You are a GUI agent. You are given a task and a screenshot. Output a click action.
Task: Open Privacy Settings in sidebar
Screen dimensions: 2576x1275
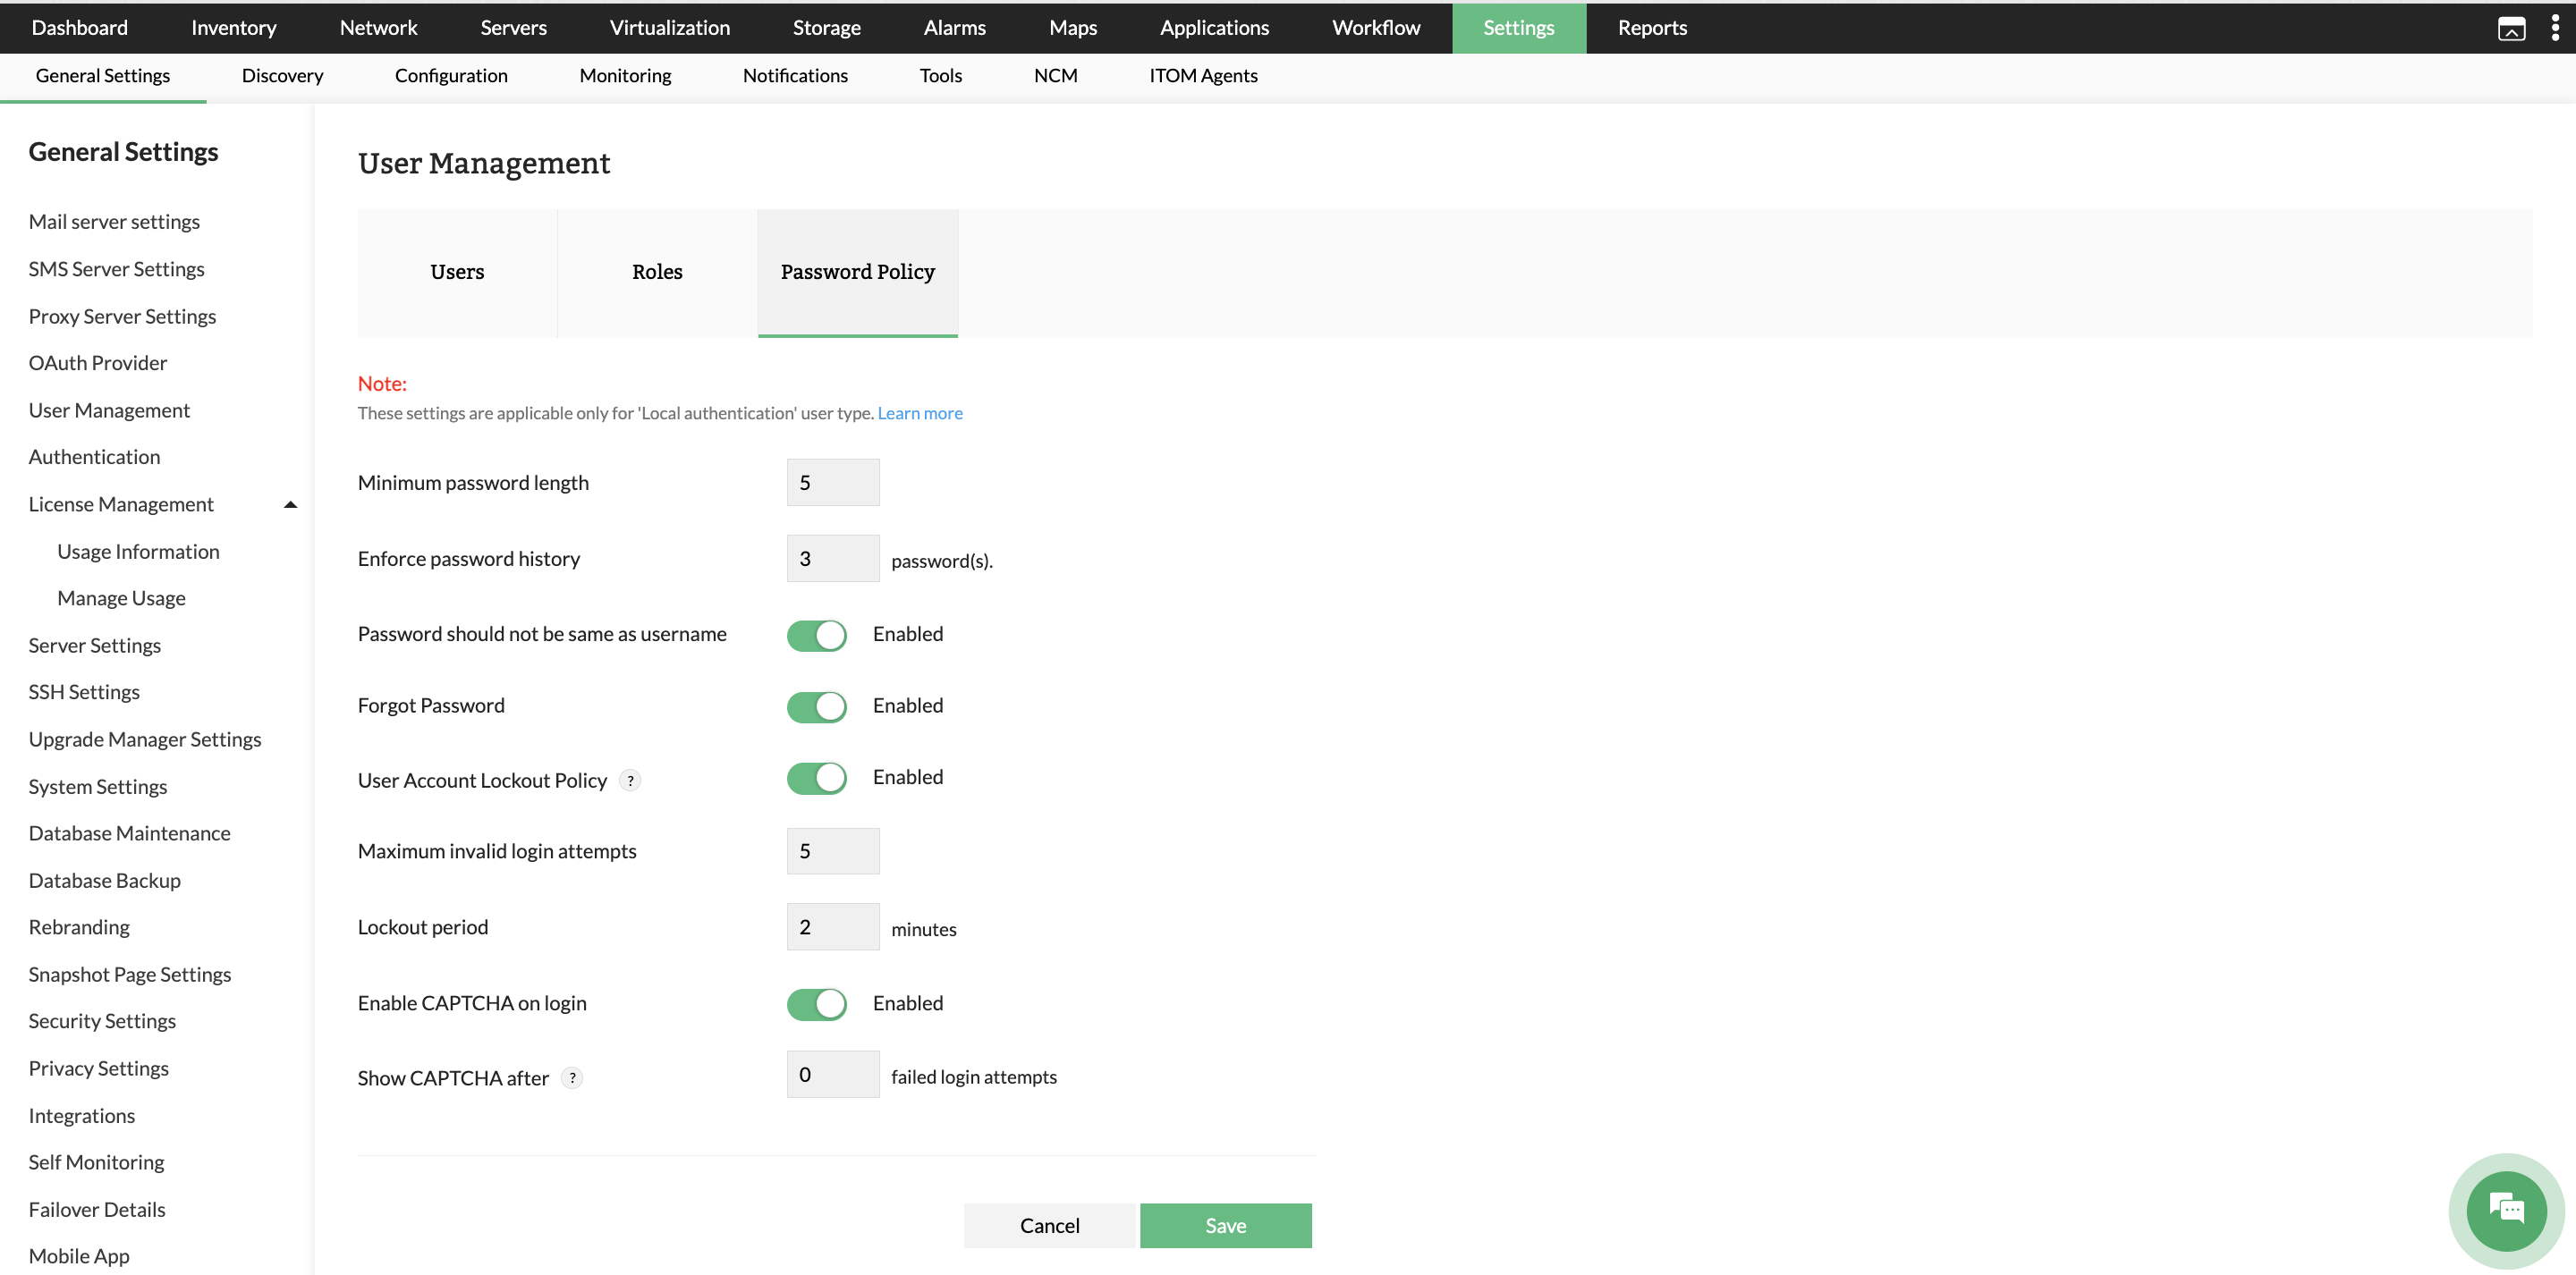click(99, 1069)
